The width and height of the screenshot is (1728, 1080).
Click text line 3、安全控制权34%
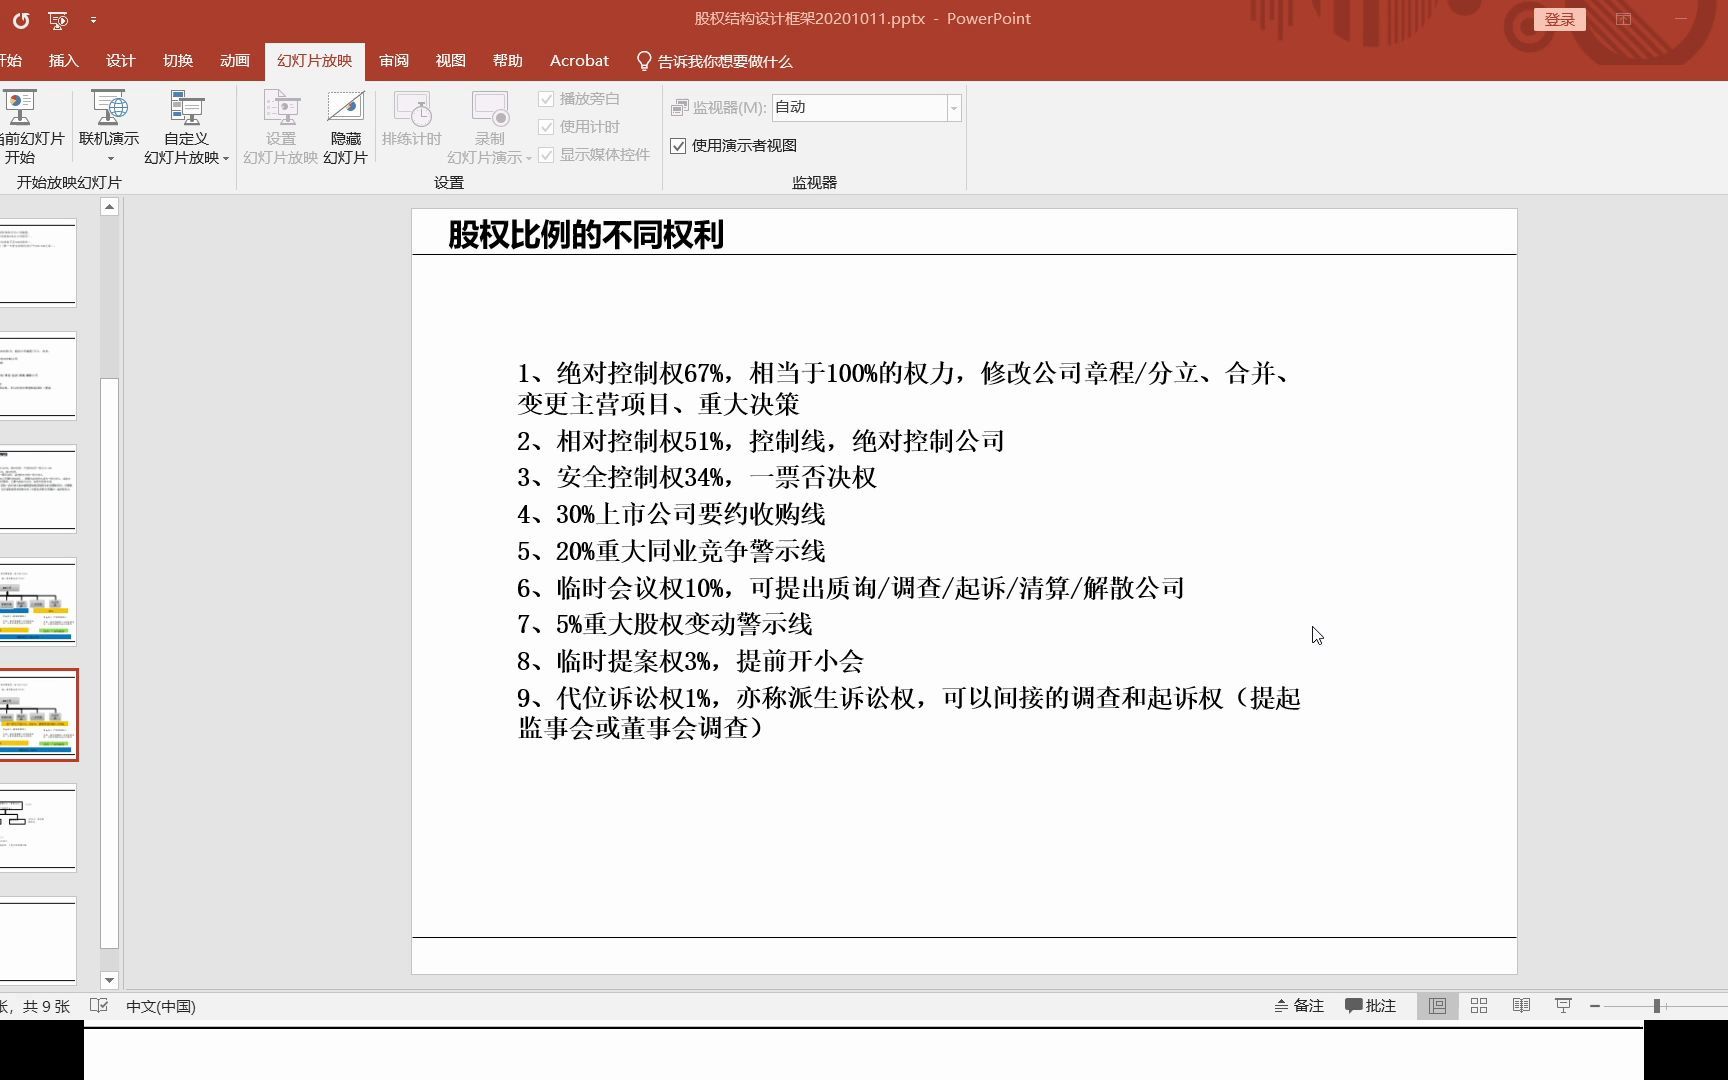[697, 478]
